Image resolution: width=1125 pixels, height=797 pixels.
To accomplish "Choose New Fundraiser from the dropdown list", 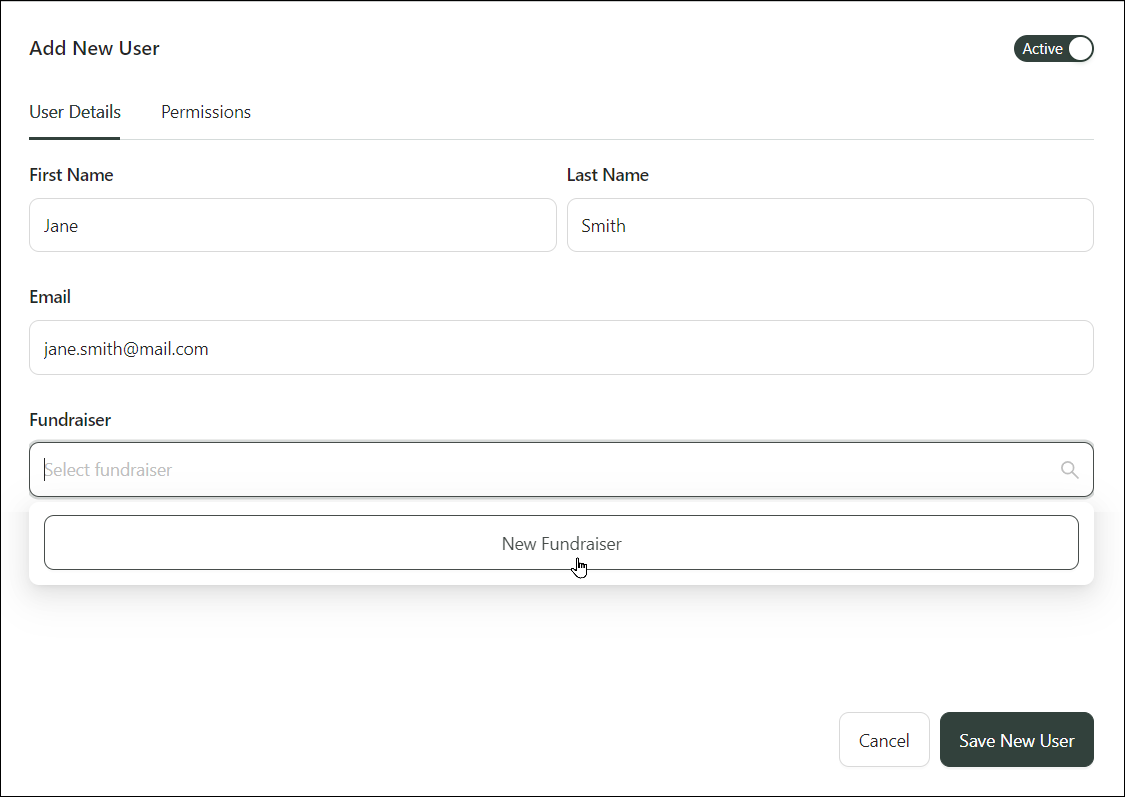I will 561,543.
